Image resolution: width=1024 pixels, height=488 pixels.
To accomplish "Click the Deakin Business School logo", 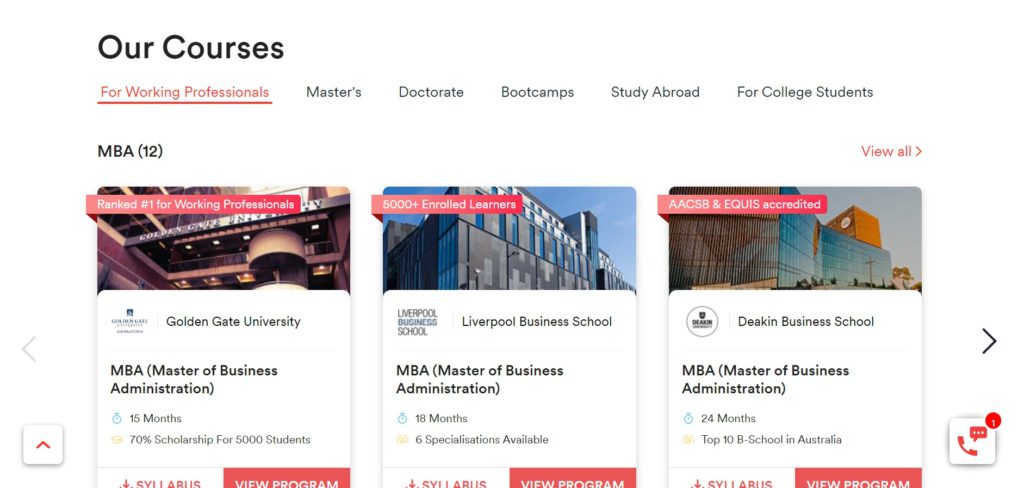I will [702, 321].
